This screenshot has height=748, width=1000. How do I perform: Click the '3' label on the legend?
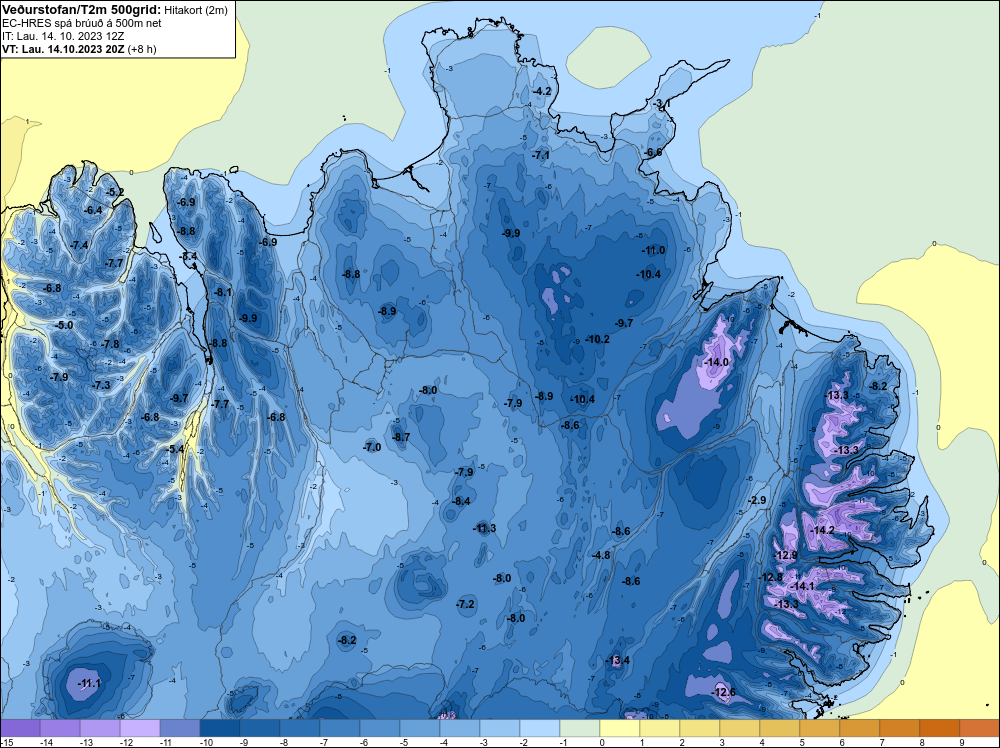(721, 743)
